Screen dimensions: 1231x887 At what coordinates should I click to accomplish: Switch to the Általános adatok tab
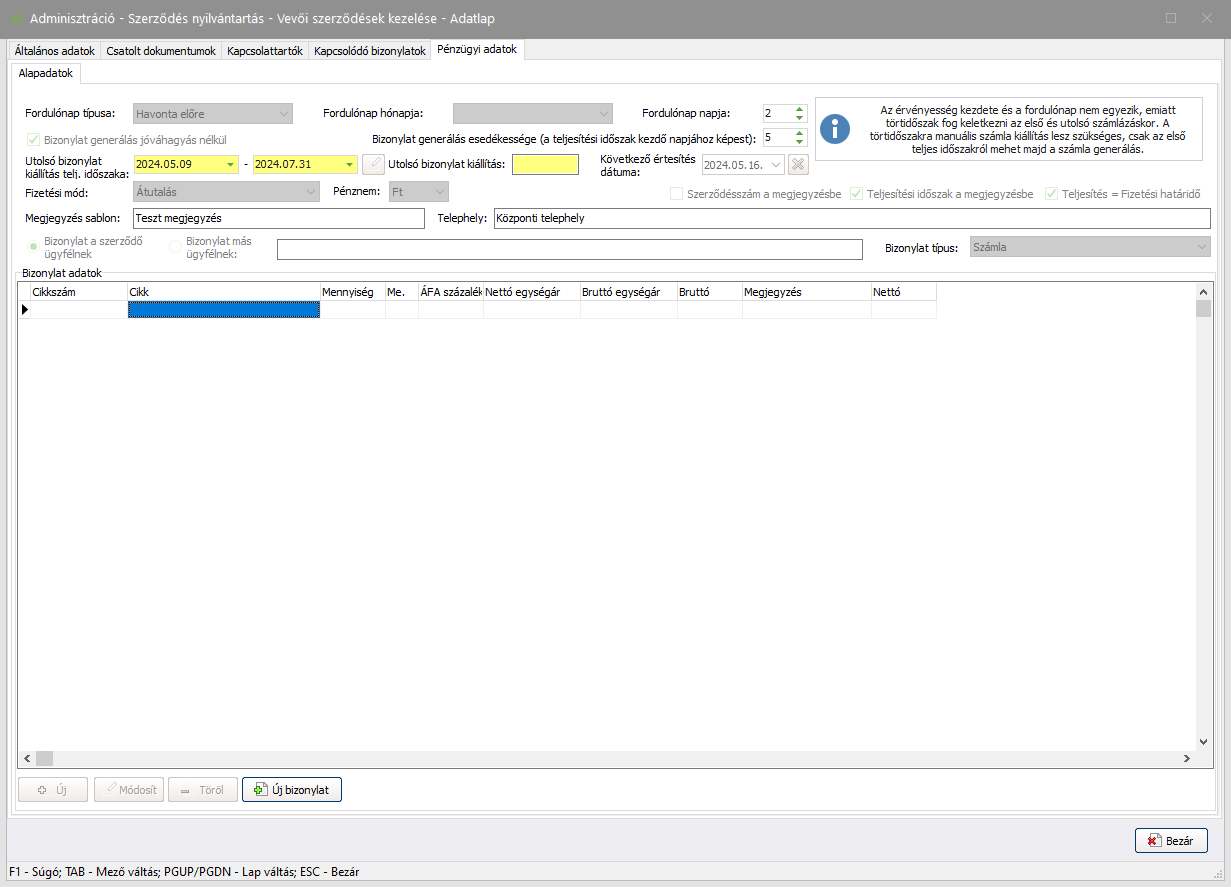point(55,51)
